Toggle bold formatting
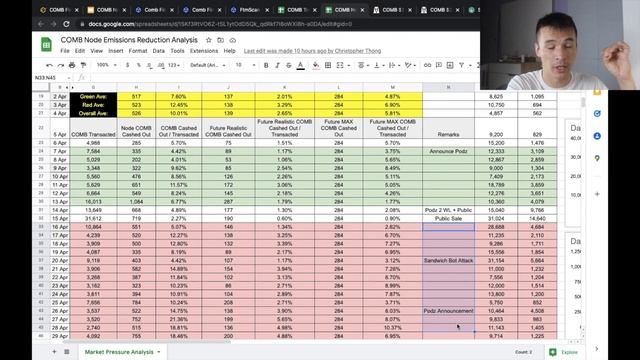 tap(266, 65)
